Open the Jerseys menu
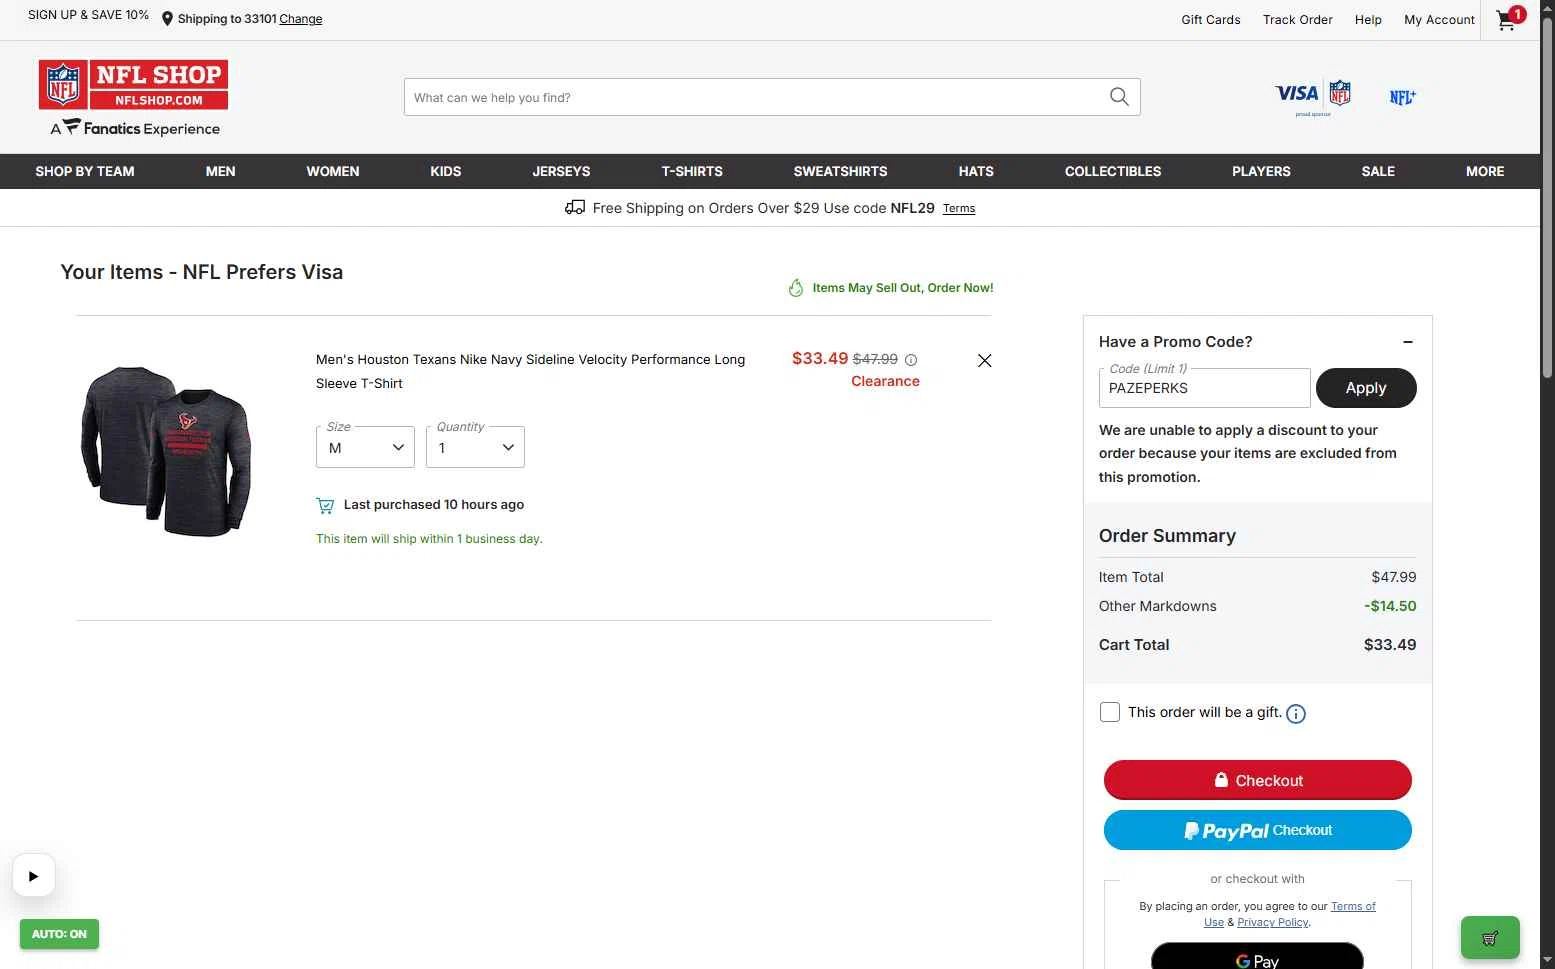Viewport: 1555px width, 969px height. (x=561, y=171)
